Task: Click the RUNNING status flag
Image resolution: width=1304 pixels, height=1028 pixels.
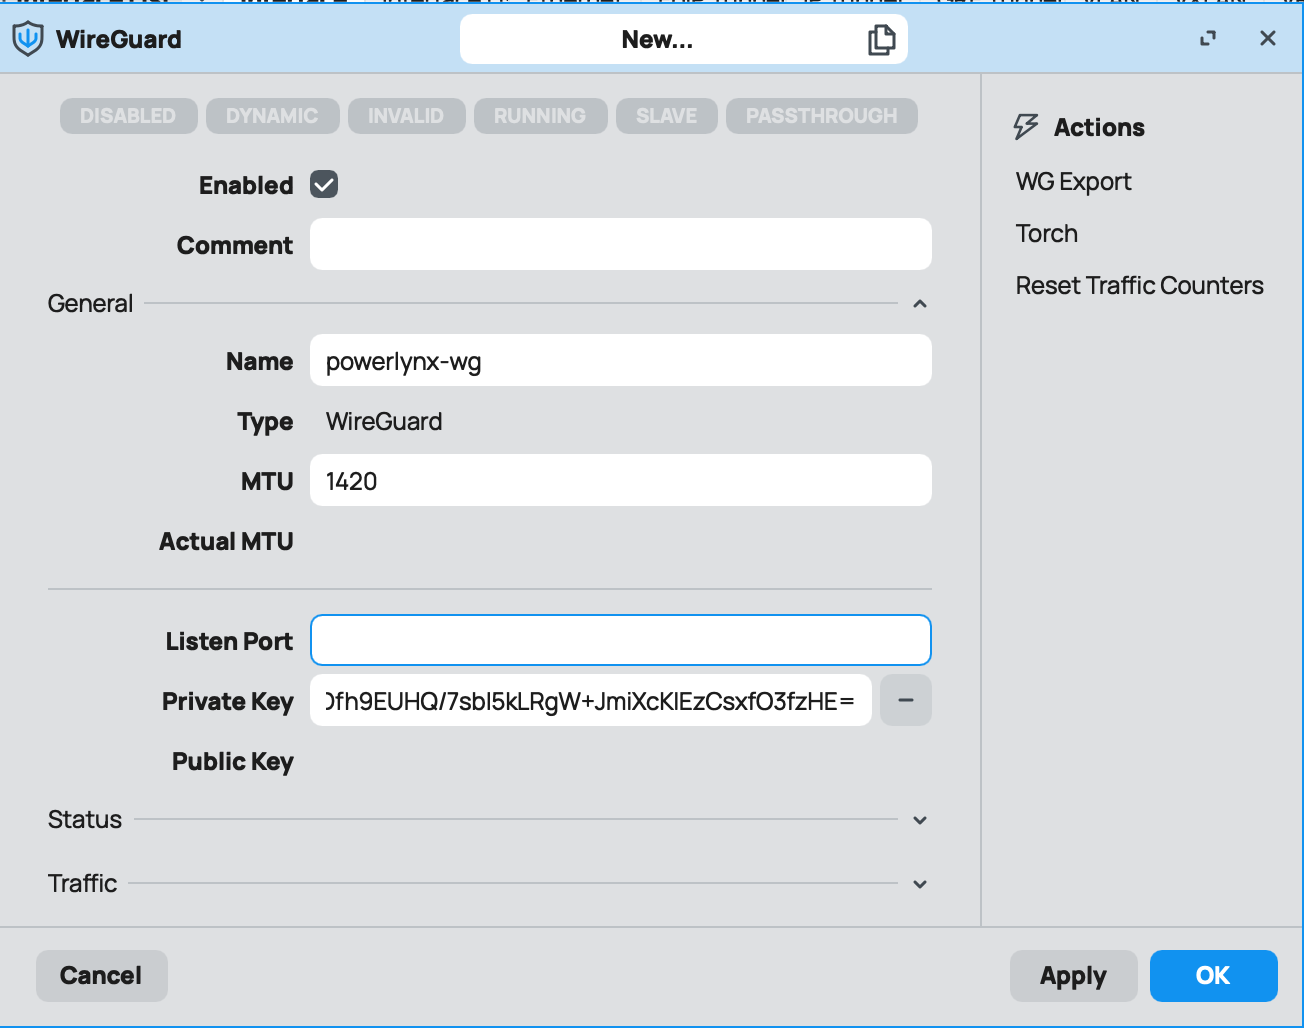Action: (540, 116)
